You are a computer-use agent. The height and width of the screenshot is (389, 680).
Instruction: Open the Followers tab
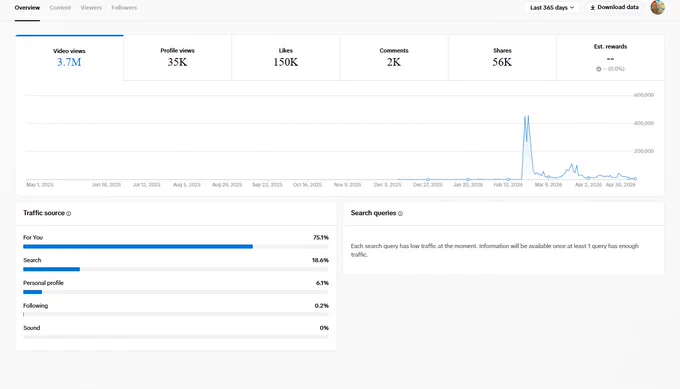124,8
